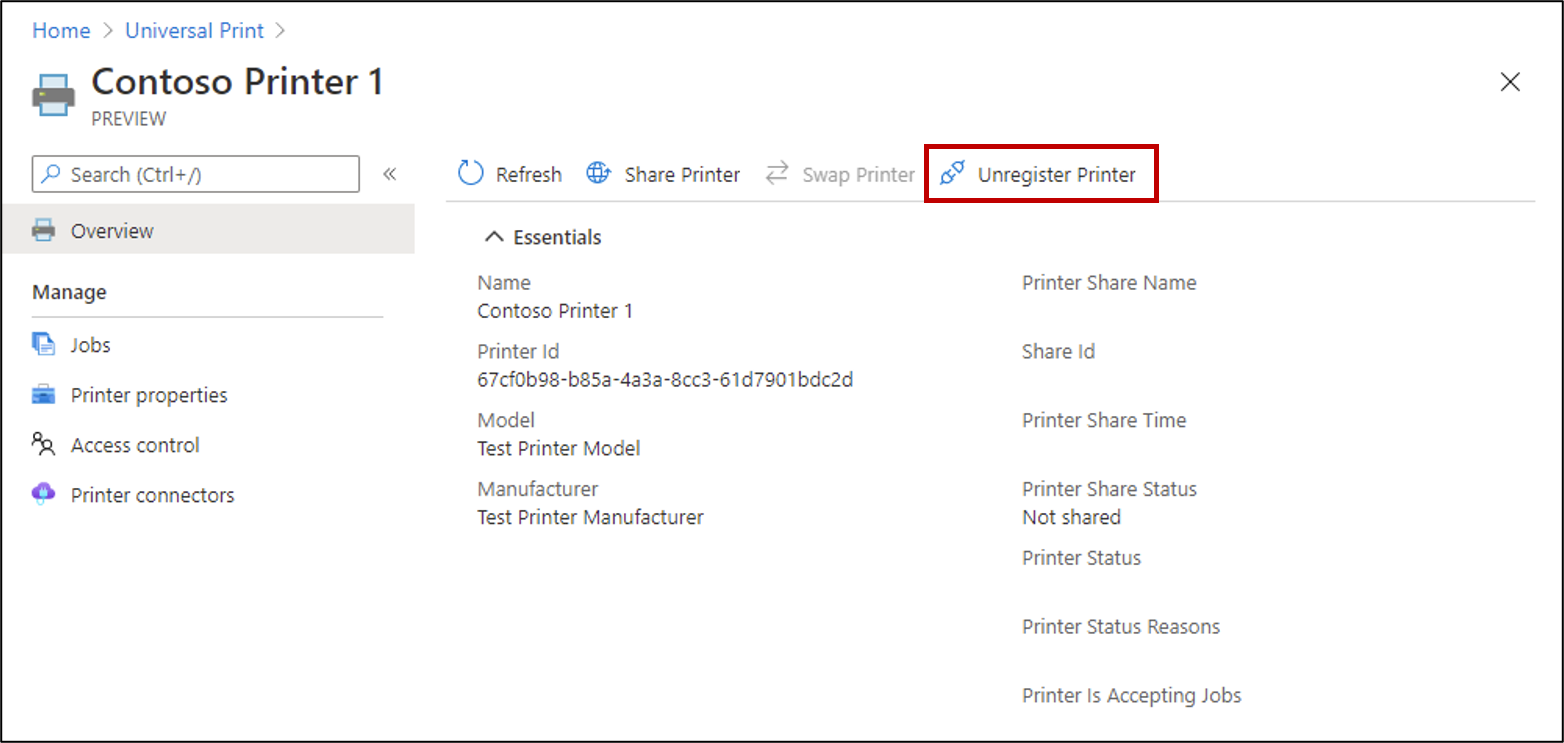
Task: Navigate to Universal Print via breadcrumb
Action: point(194,30)
